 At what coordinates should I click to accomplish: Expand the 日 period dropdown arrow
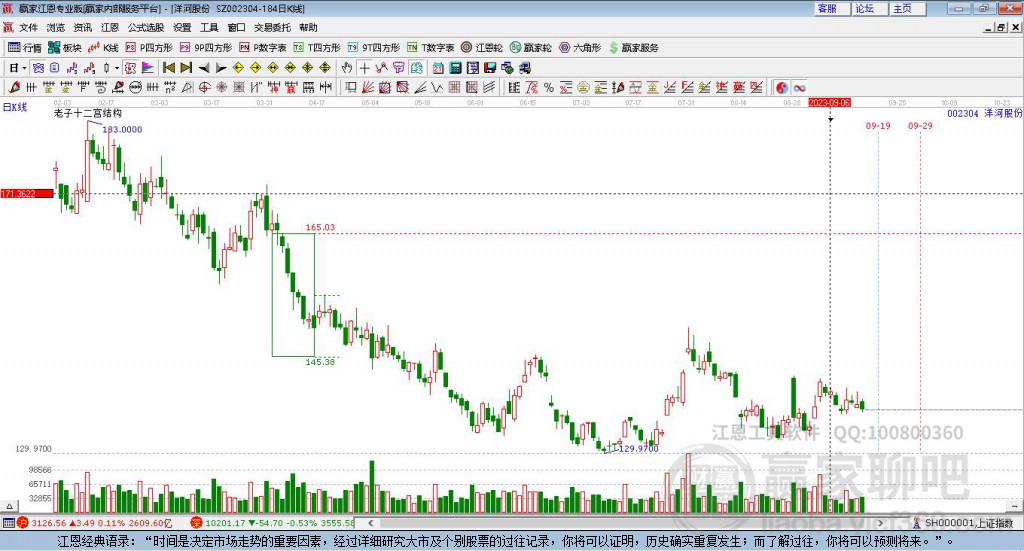24,68
